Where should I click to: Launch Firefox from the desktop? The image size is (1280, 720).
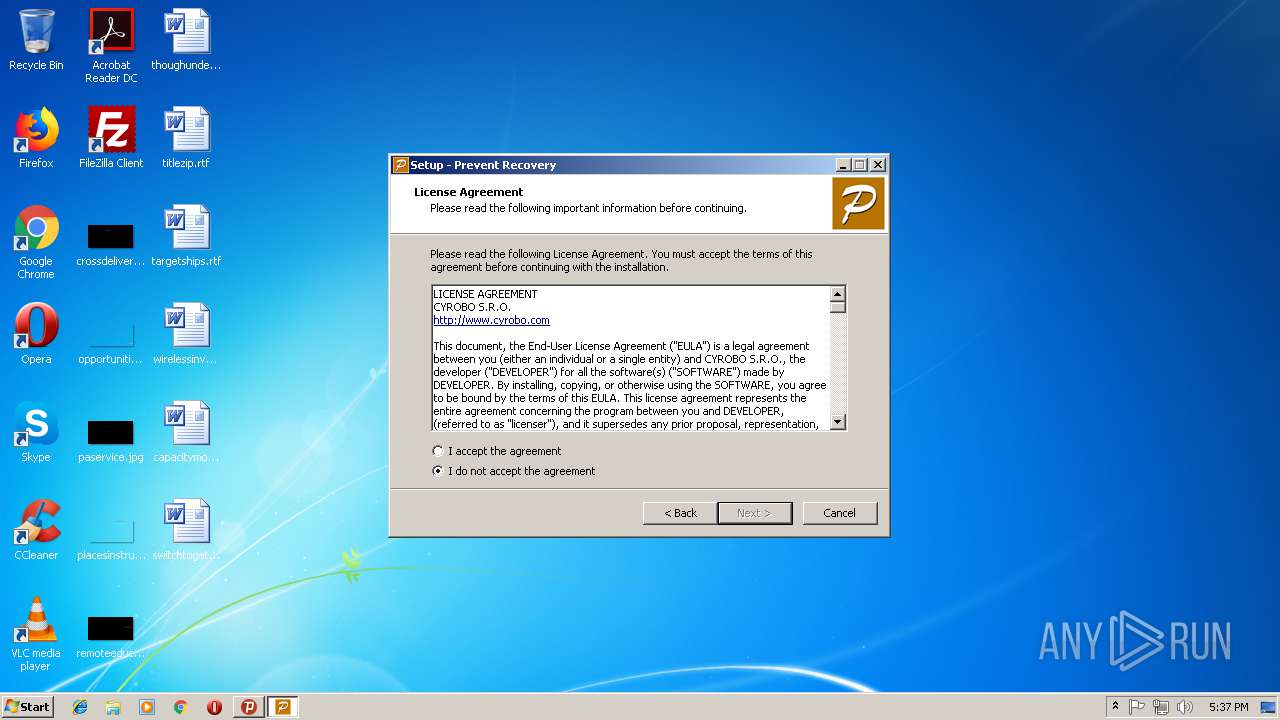click(x=36, y=138)
